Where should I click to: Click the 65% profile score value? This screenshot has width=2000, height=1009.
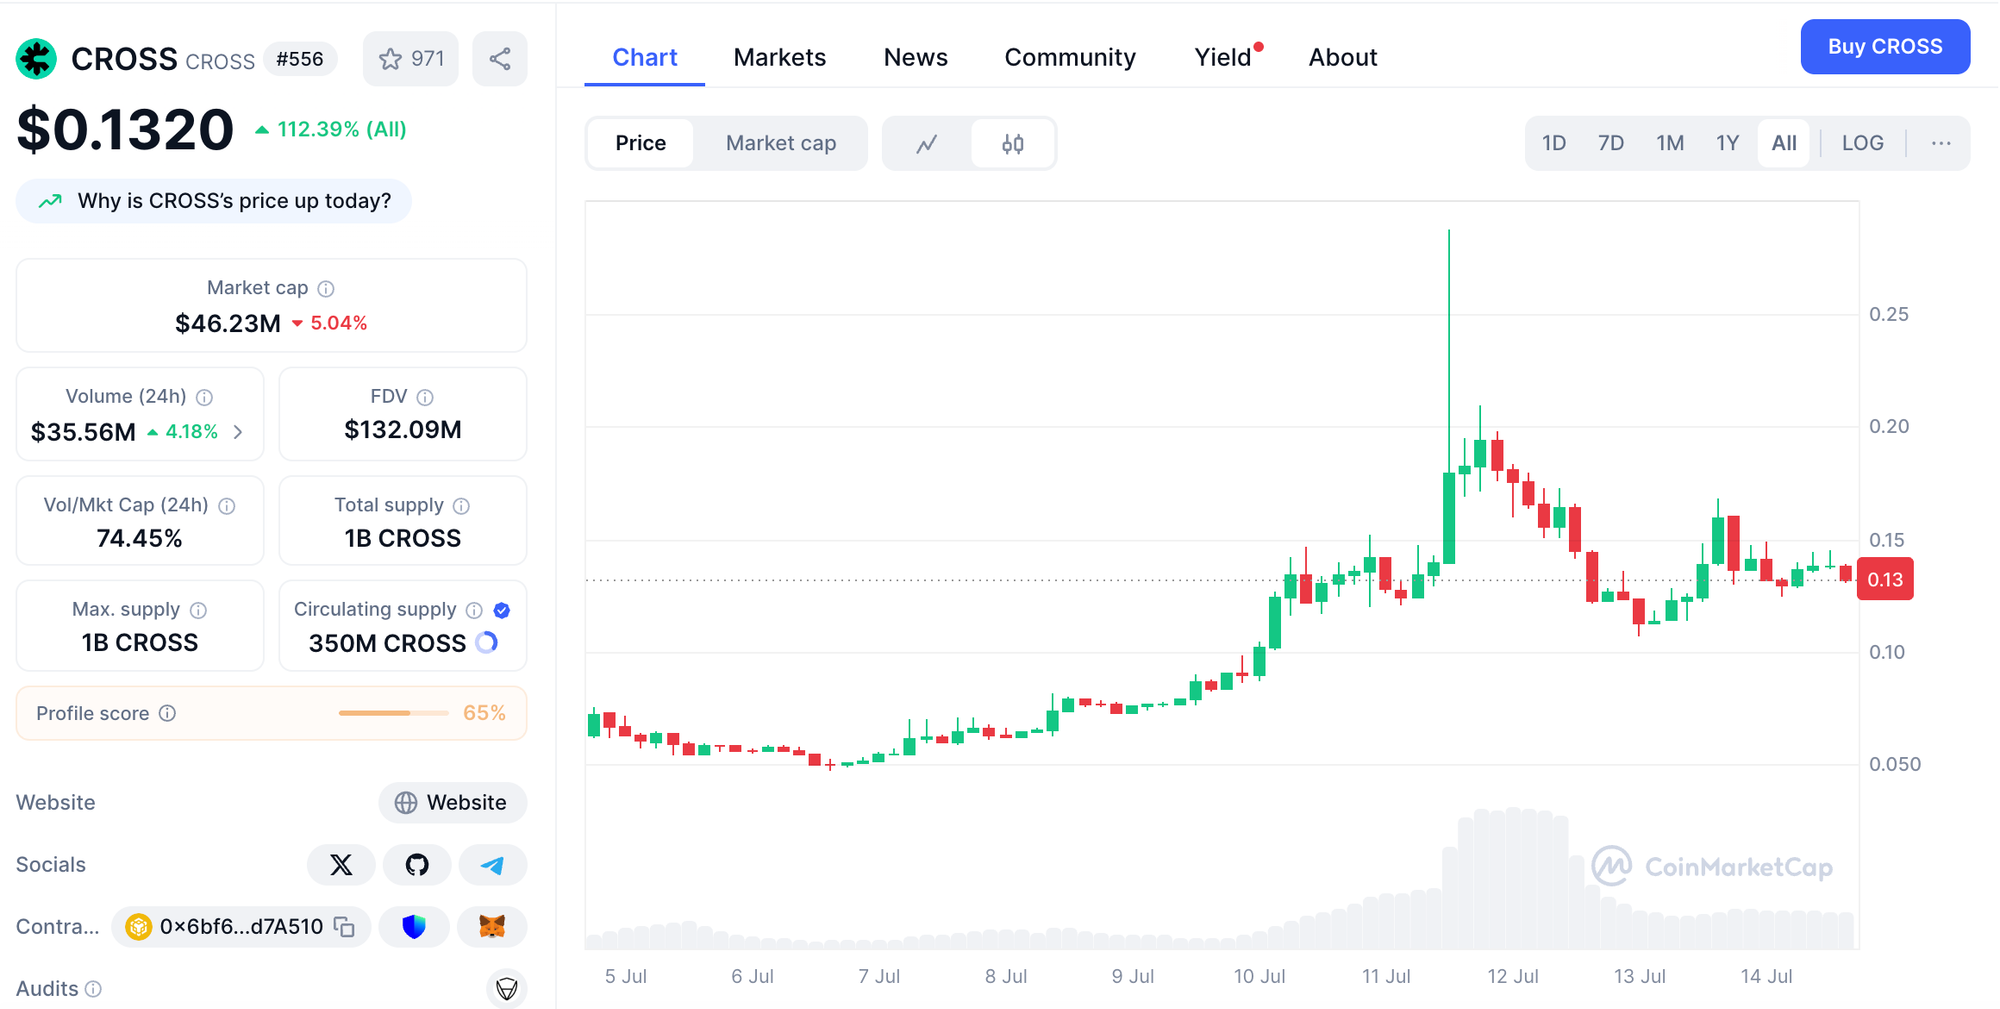click(x=485, y=713)
